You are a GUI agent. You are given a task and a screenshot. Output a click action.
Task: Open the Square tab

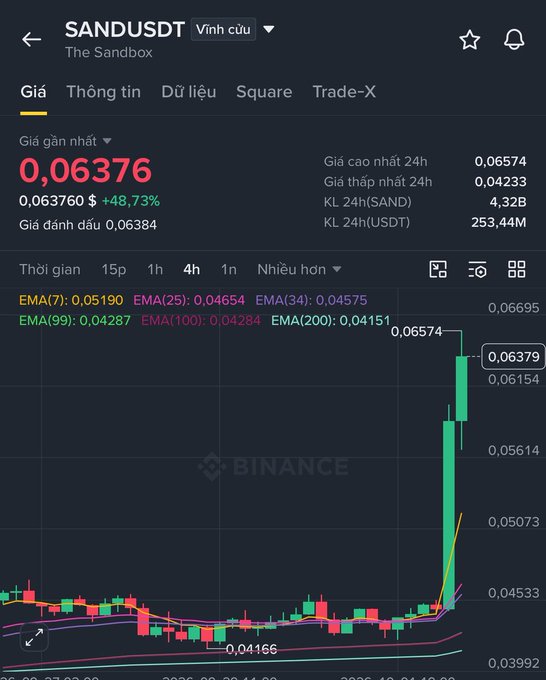[x=264, y=92]
